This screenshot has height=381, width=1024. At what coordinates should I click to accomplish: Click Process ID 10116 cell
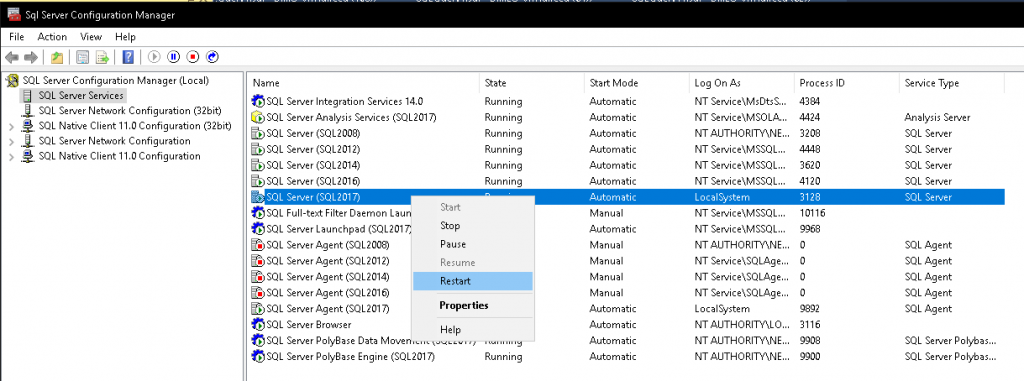coord(812,213)
